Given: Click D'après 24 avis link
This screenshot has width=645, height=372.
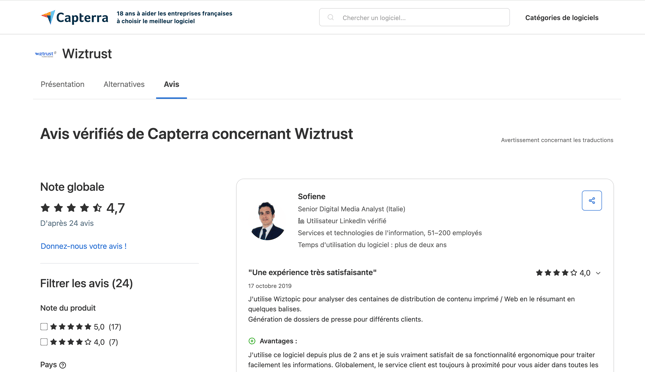Looking at the screenshot, I should point(67,223).
